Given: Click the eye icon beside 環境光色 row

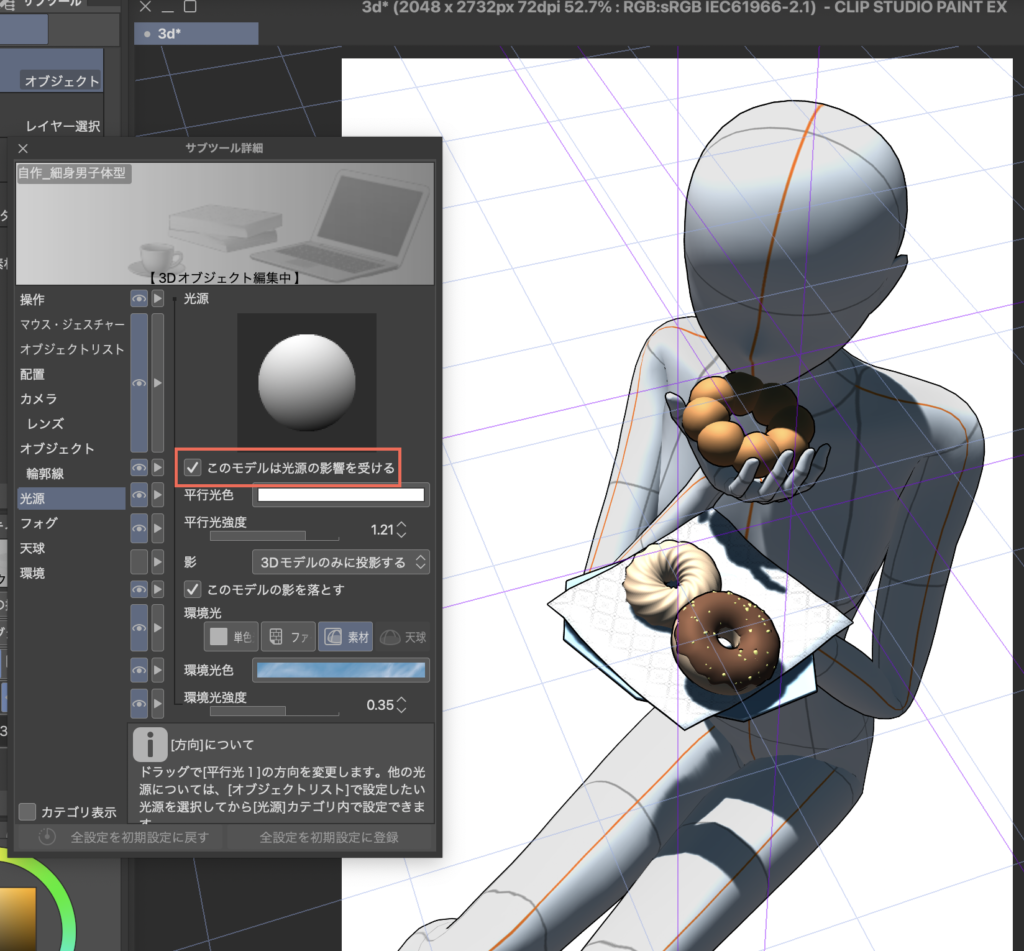Looking at the screenshot, I should [x=139, y=669].
